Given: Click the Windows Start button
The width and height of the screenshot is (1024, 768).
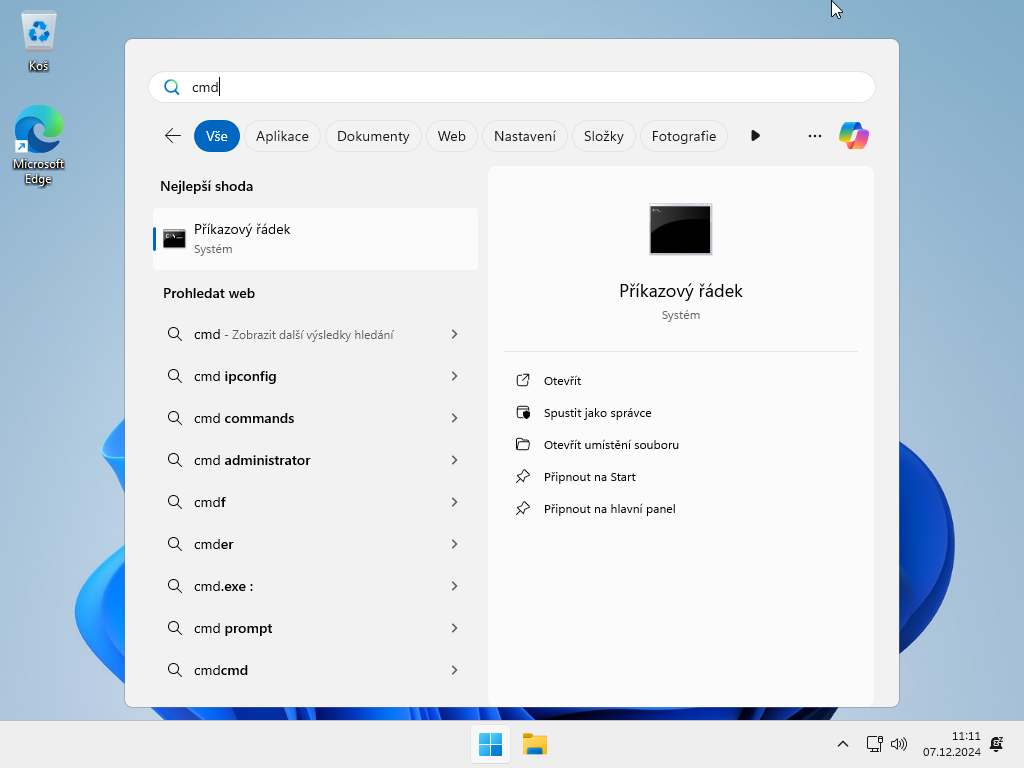Looking at the screenshot, I should pyautogui.click(x=490, y=744).
